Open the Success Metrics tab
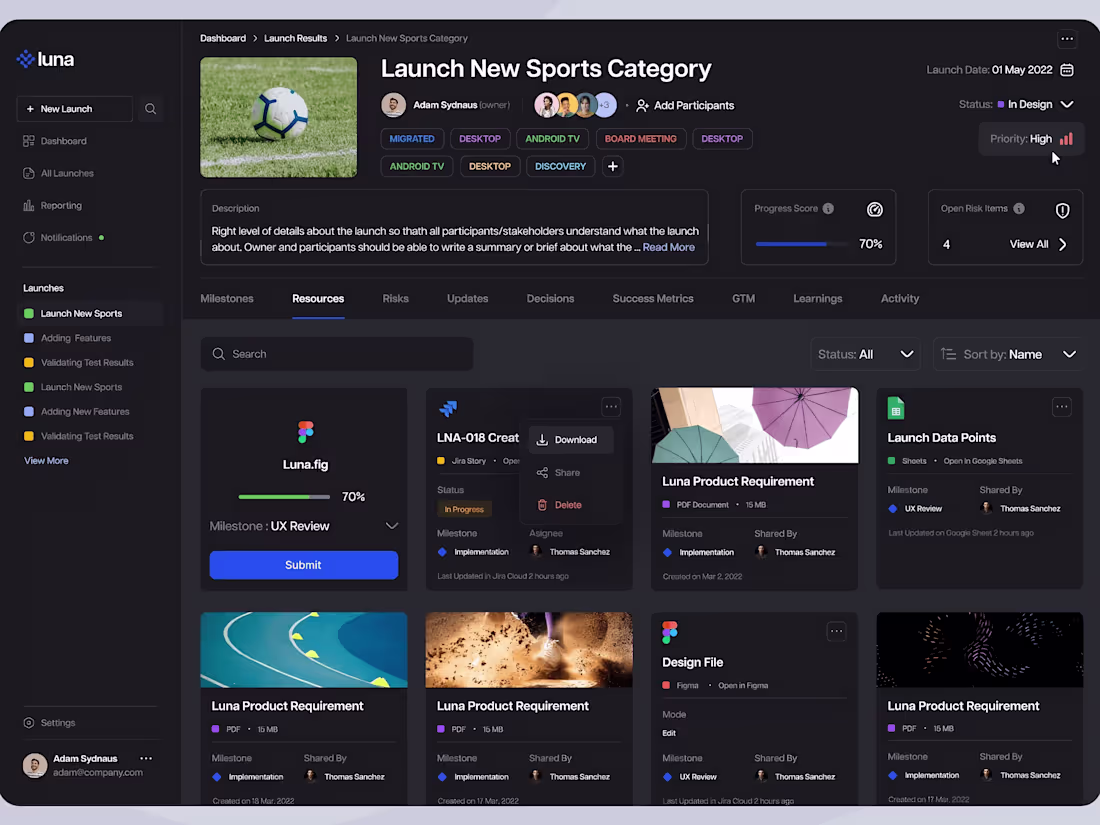The height and width of the screenshot is (825, 1100). (652, 298)
